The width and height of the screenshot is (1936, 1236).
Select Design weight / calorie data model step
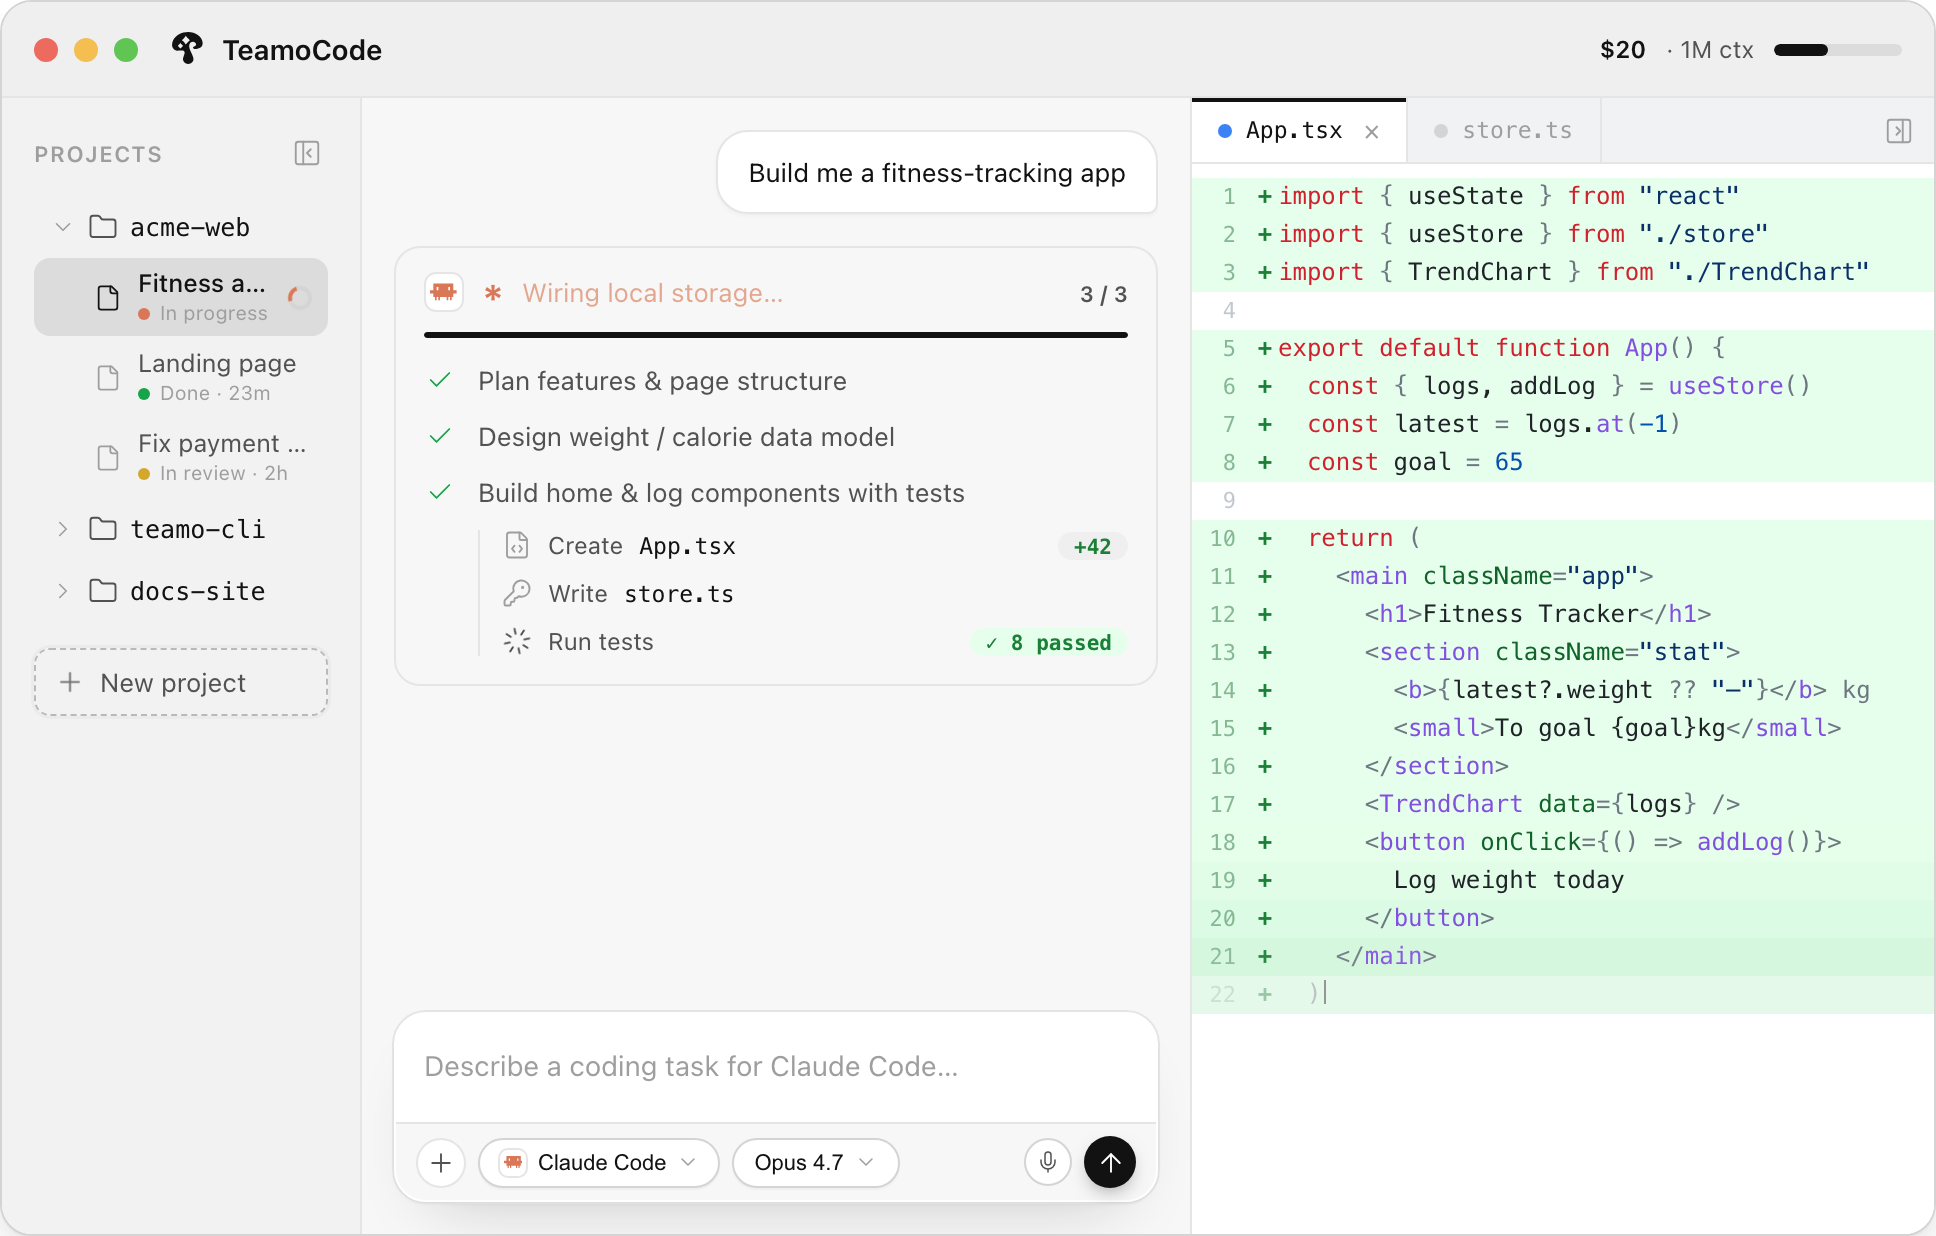tap(686, 437)
